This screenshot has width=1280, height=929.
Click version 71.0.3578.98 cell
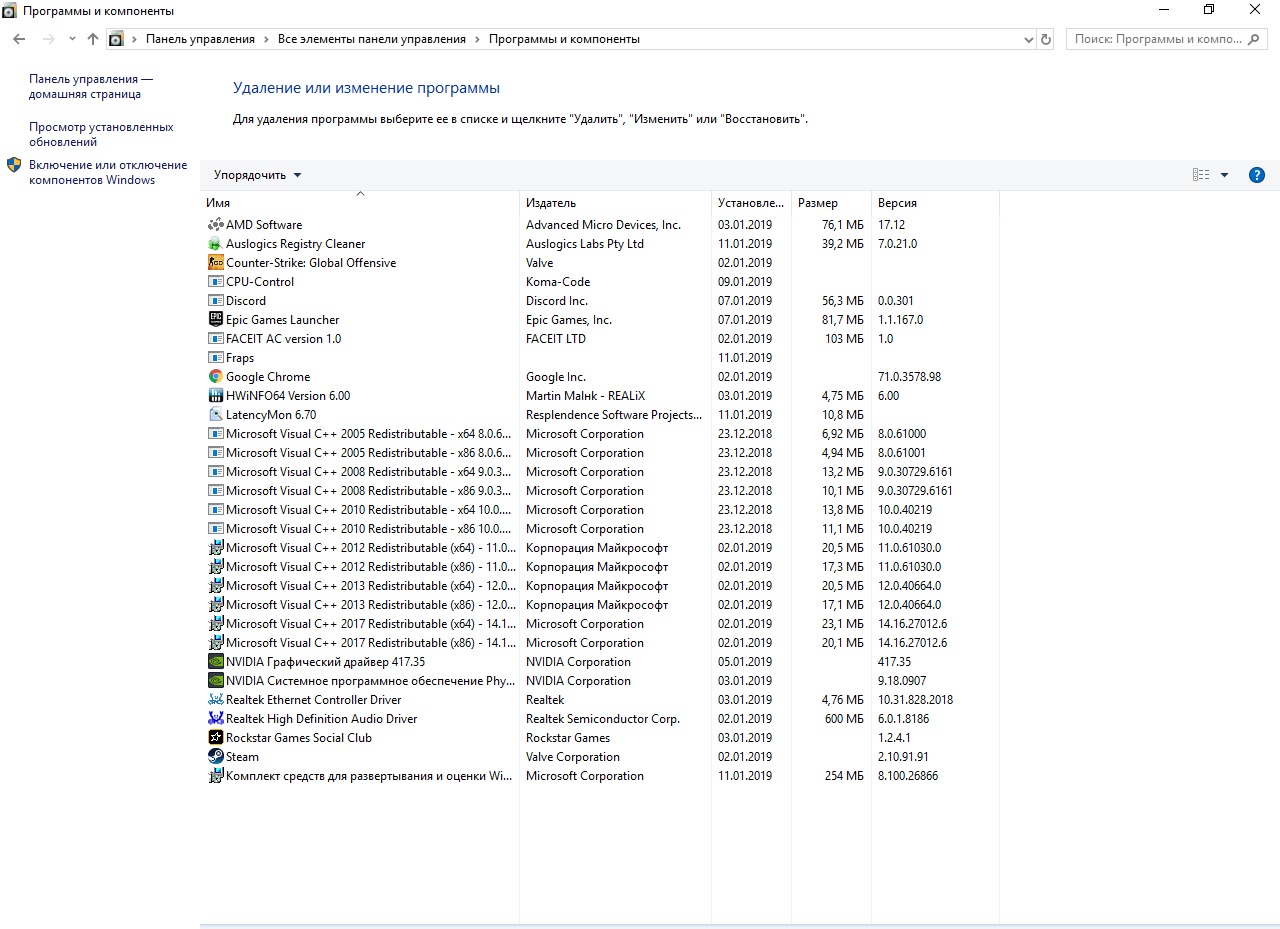tap(909, 377)
